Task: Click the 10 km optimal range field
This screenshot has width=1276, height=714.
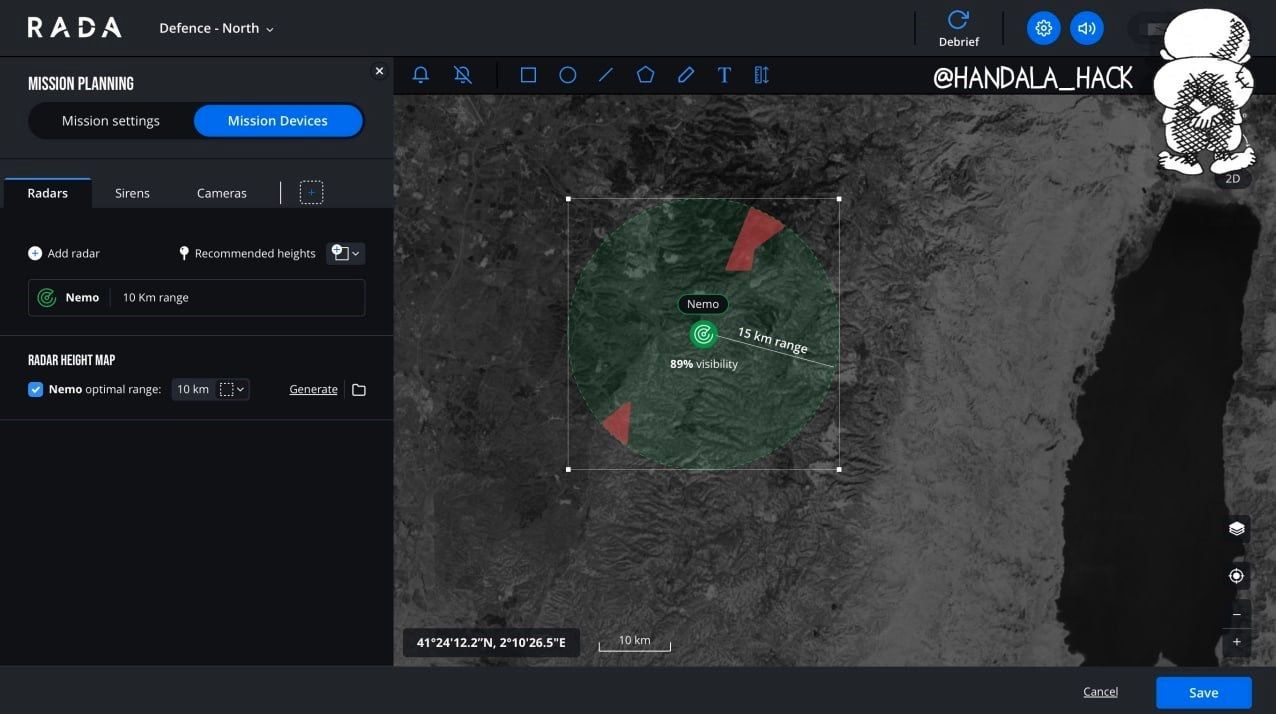Action: pyautogui.click(x=192, y=390)
